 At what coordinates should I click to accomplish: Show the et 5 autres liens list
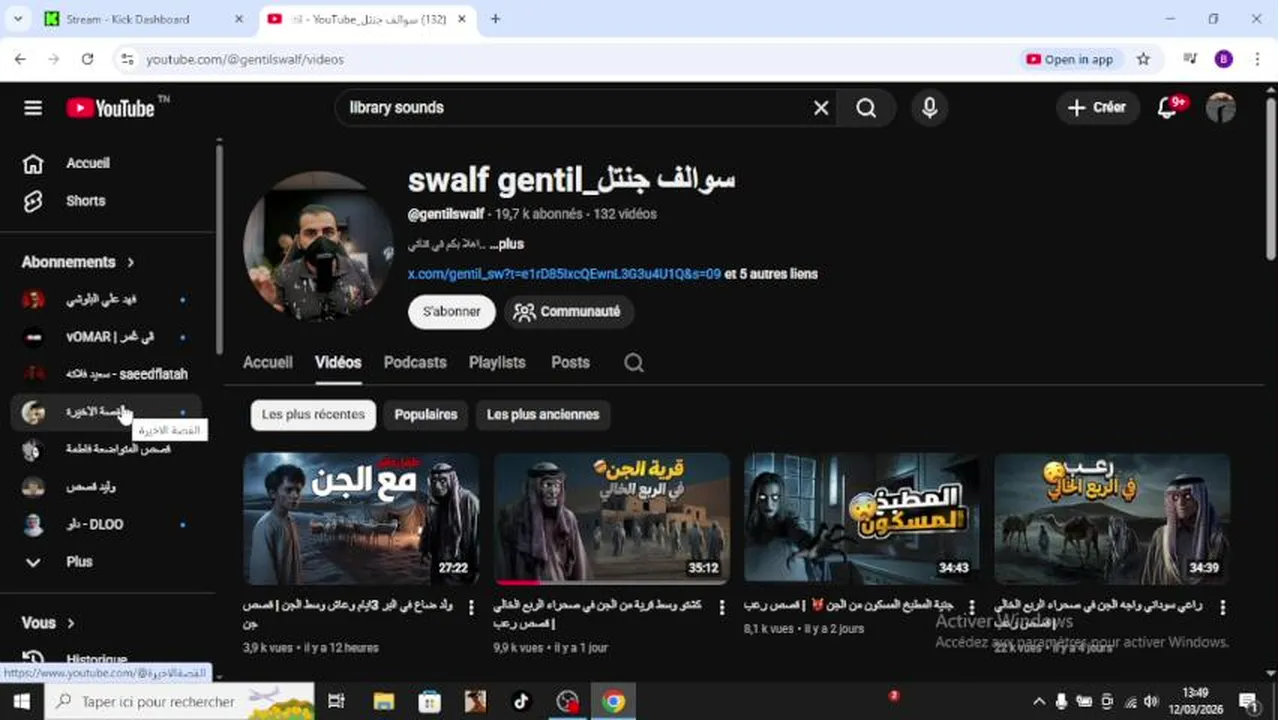771,274
